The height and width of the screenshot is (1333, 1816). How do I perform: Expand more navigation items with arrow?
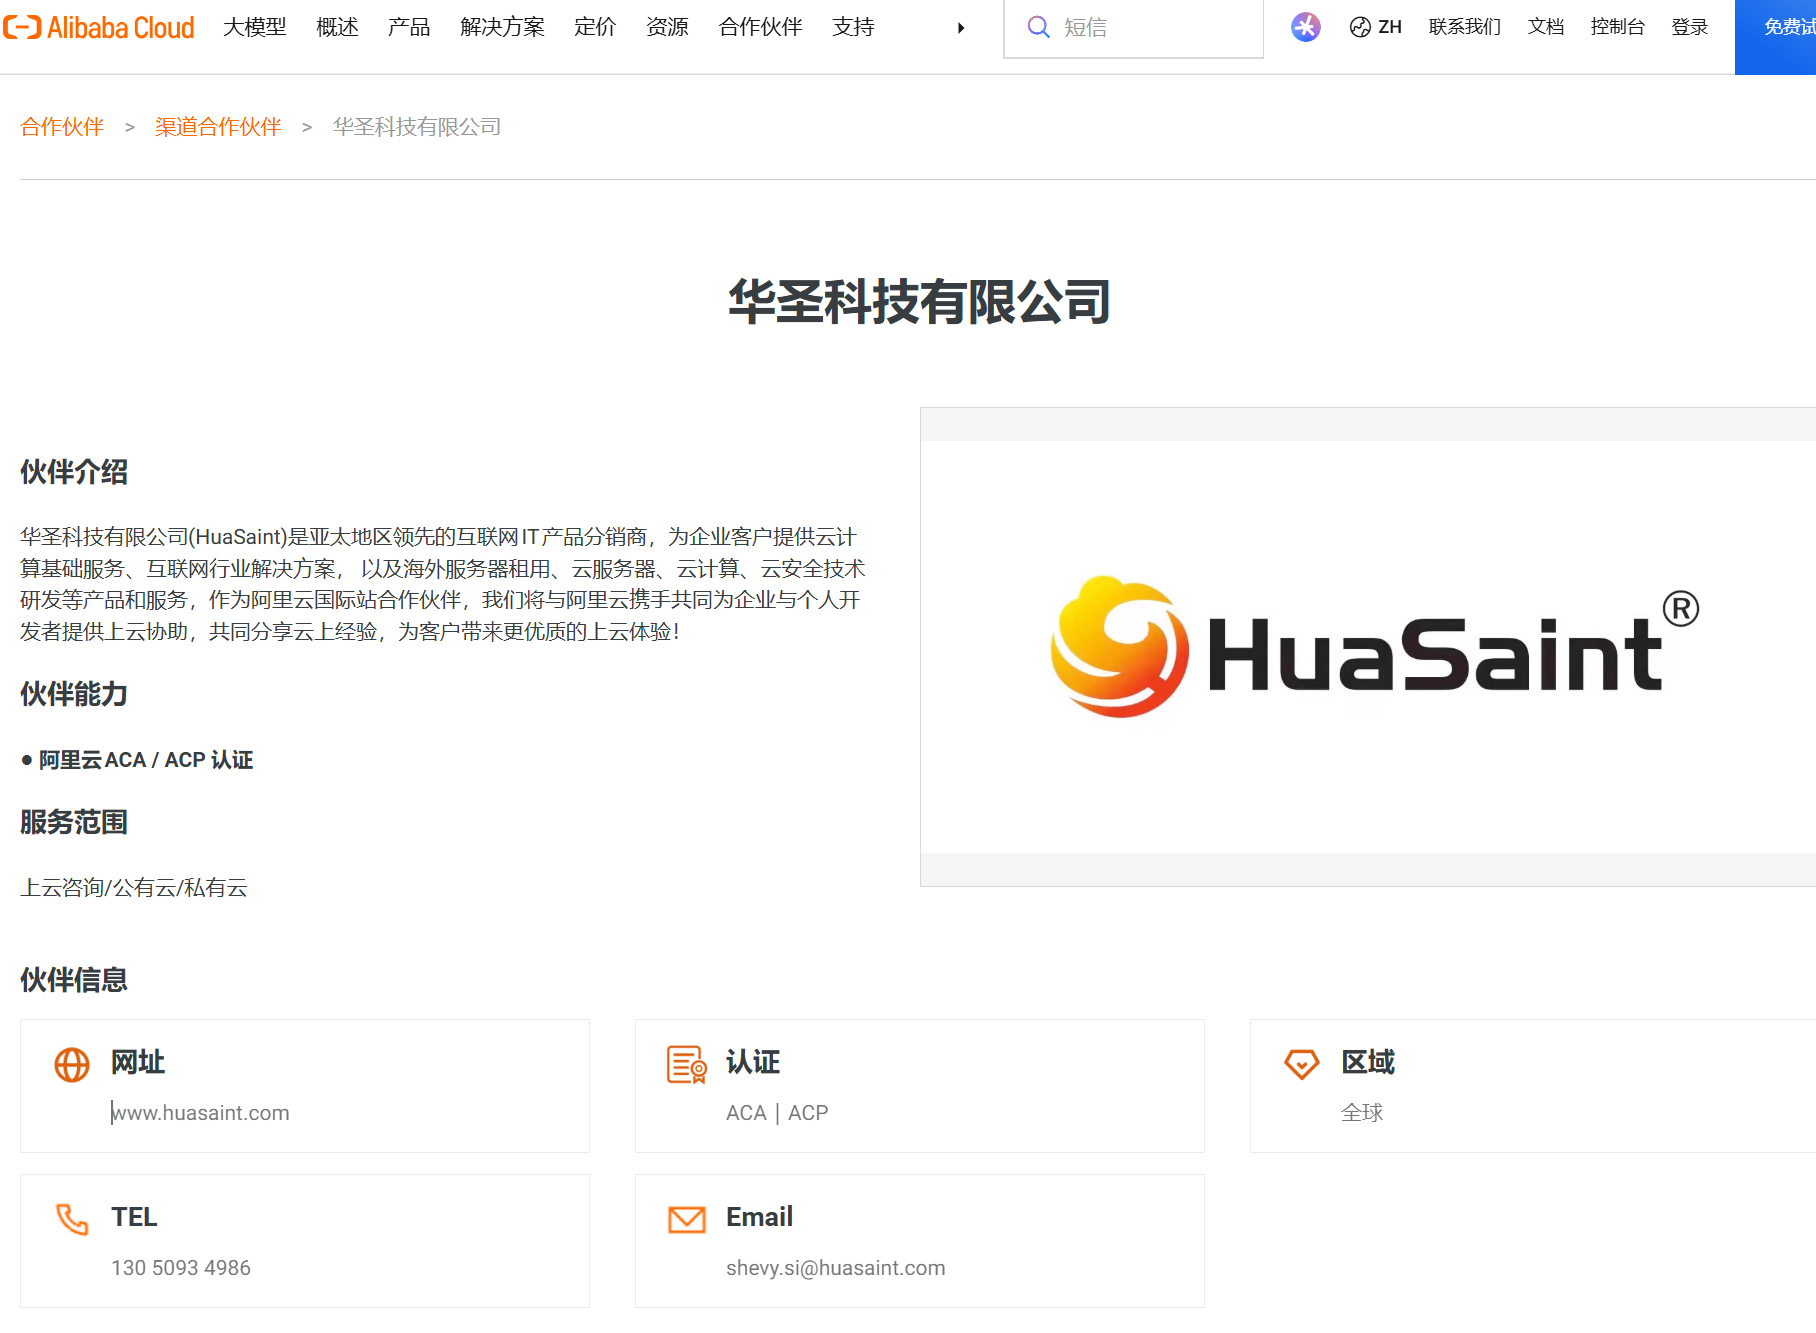(961, 28)
